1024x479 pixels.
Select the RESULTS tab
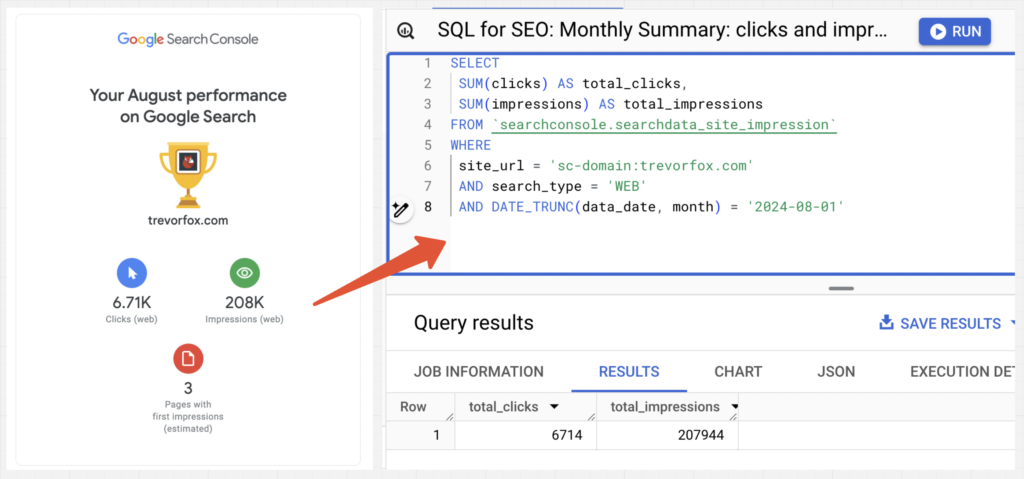629,372
